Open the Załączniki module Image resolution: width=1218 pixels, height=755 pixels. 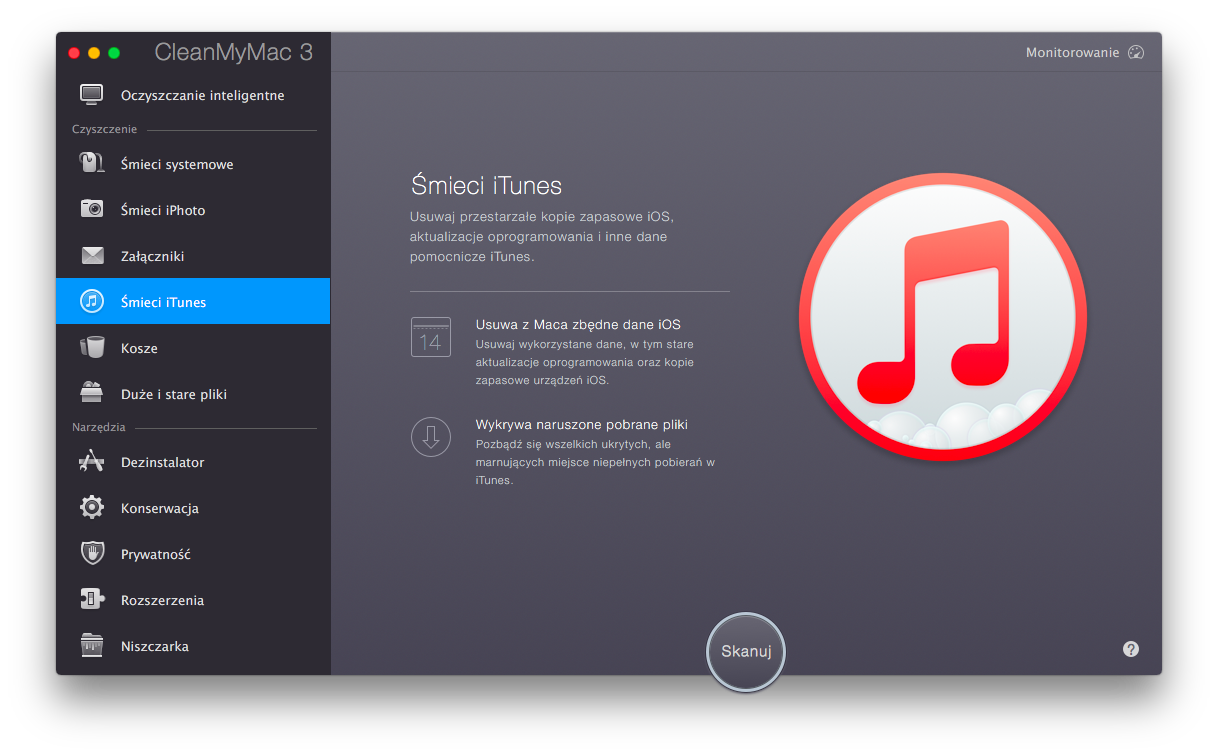[193, 256]
